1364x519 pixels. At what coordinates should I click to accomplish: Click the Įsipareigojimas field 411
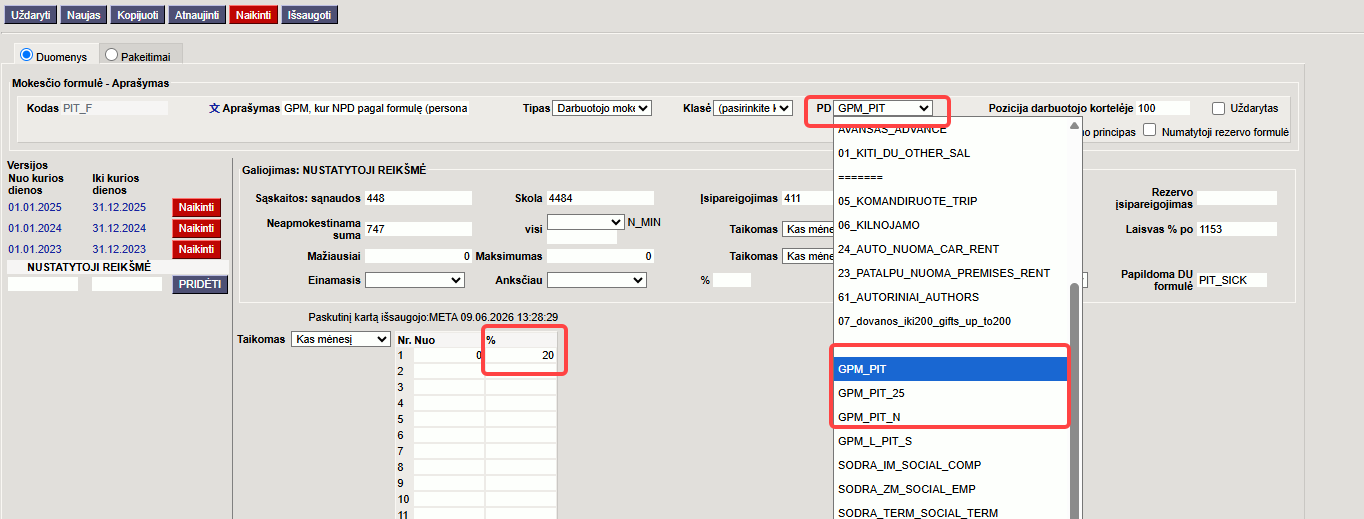(808, 198)
